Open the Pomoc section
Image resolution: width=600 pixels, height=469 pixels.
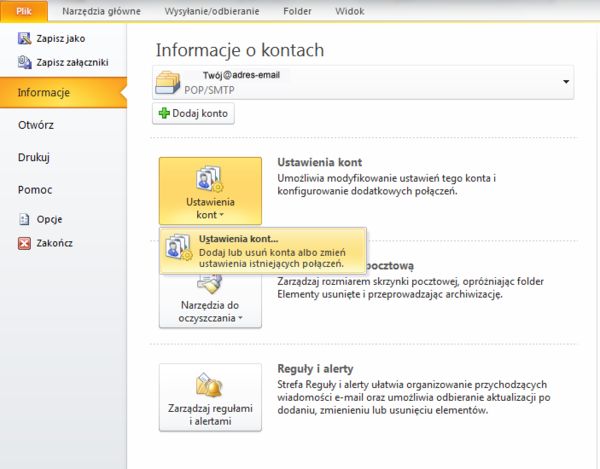[x=35, y=190]
